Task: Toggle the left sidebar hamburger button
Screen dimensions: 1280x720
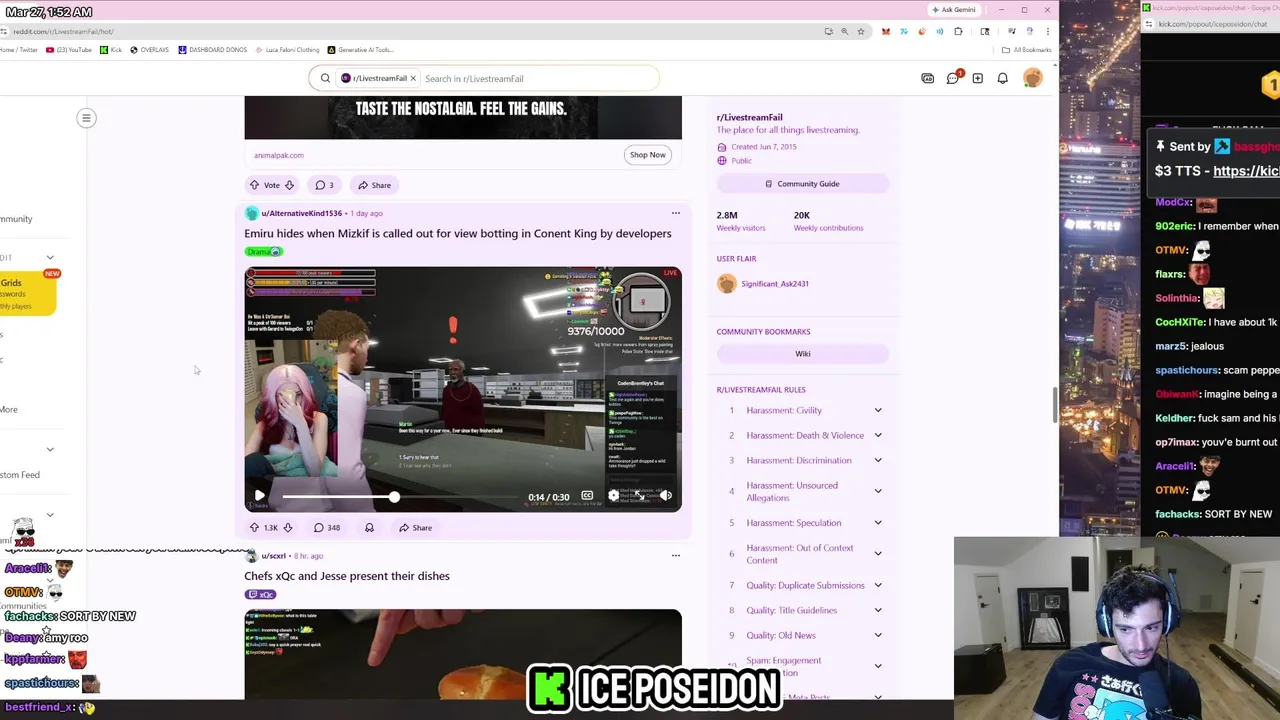Action: click(86, 118)
